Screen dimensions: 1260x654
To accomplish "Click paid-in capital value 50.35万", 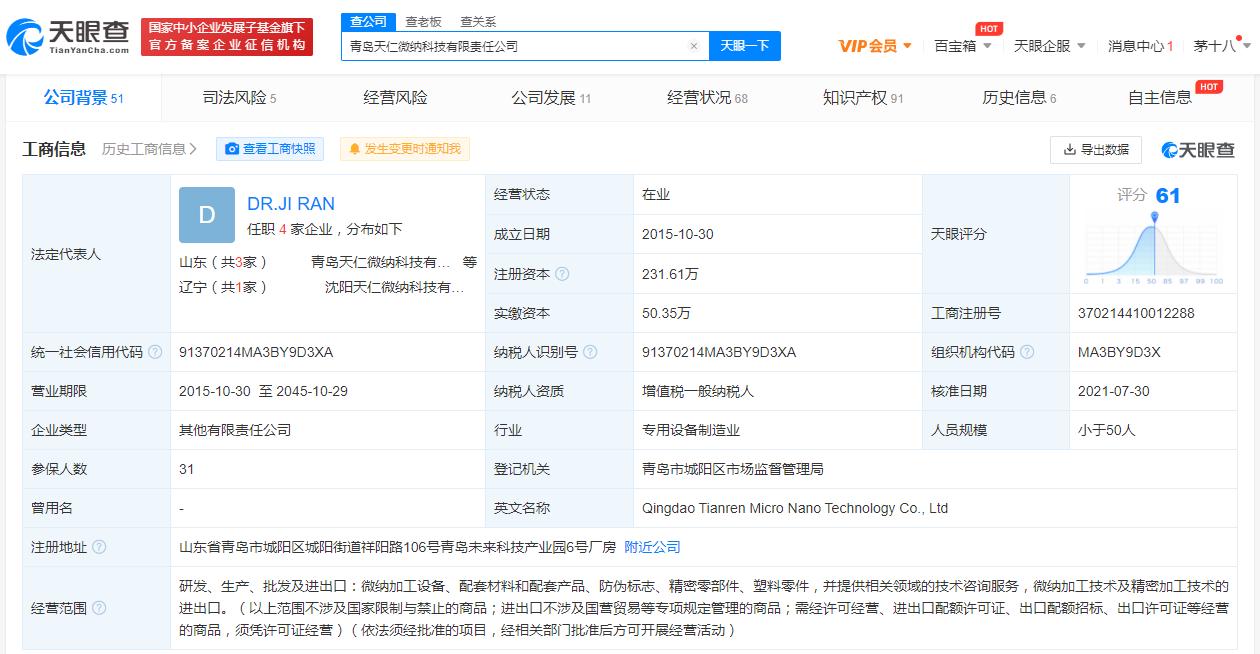I will 666,313.
